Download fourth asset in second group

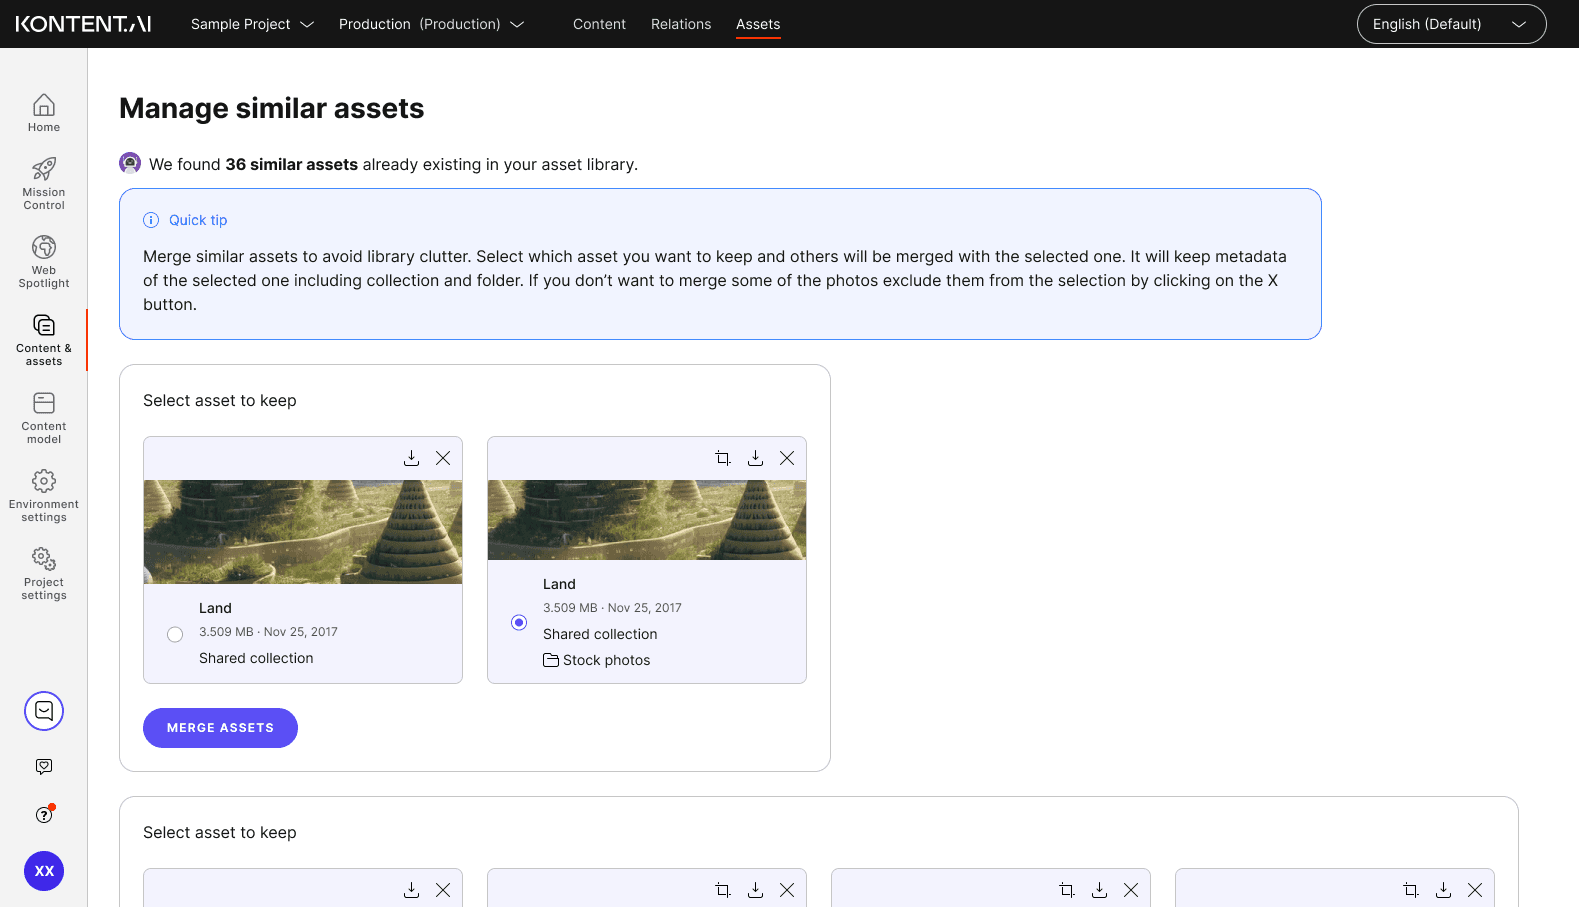coord(1443,890)
